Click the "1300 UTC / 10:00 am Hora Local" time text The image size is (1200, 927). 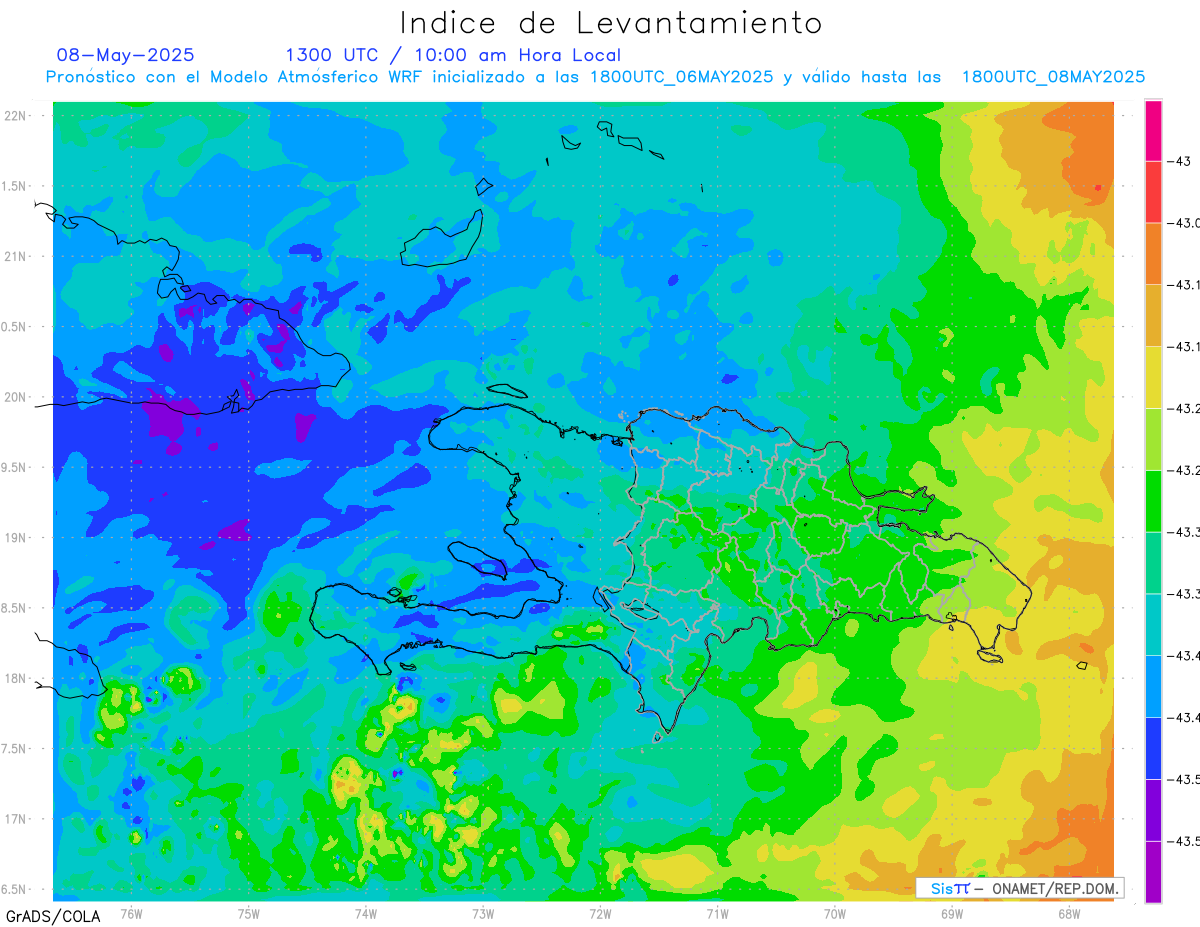[453, 56]
